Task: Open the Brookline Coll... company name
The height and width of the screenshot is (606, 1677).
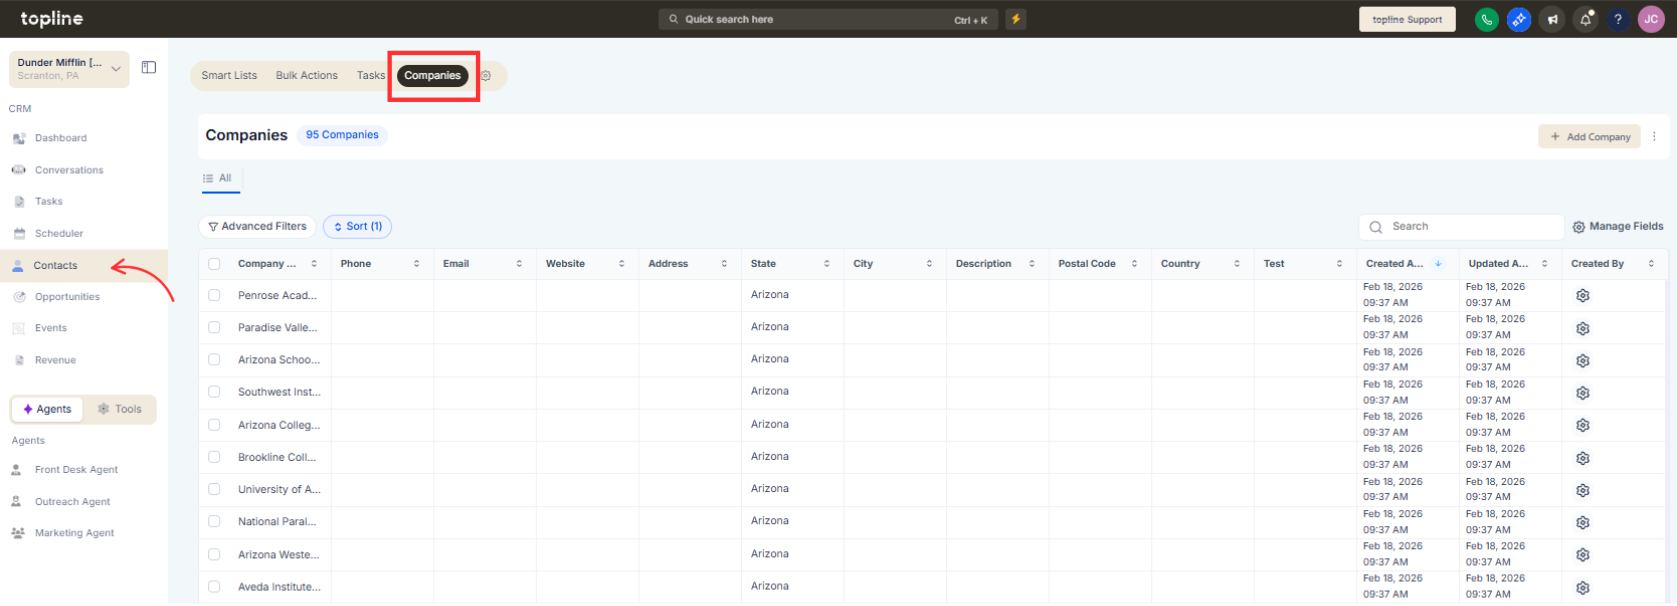Action: 277,457
